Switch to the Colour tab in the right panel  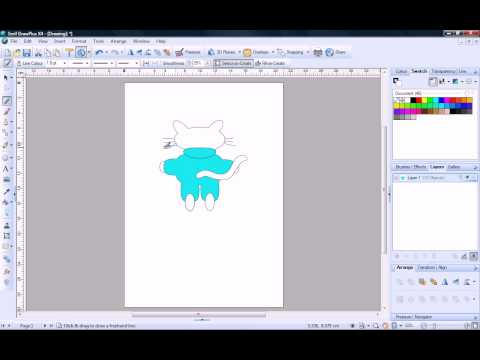coord(401,71)
